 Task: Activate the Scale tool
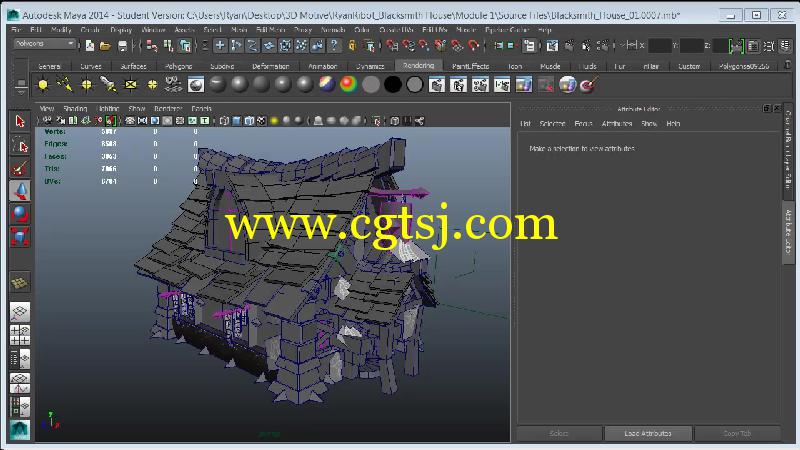(x=20, y=237)
